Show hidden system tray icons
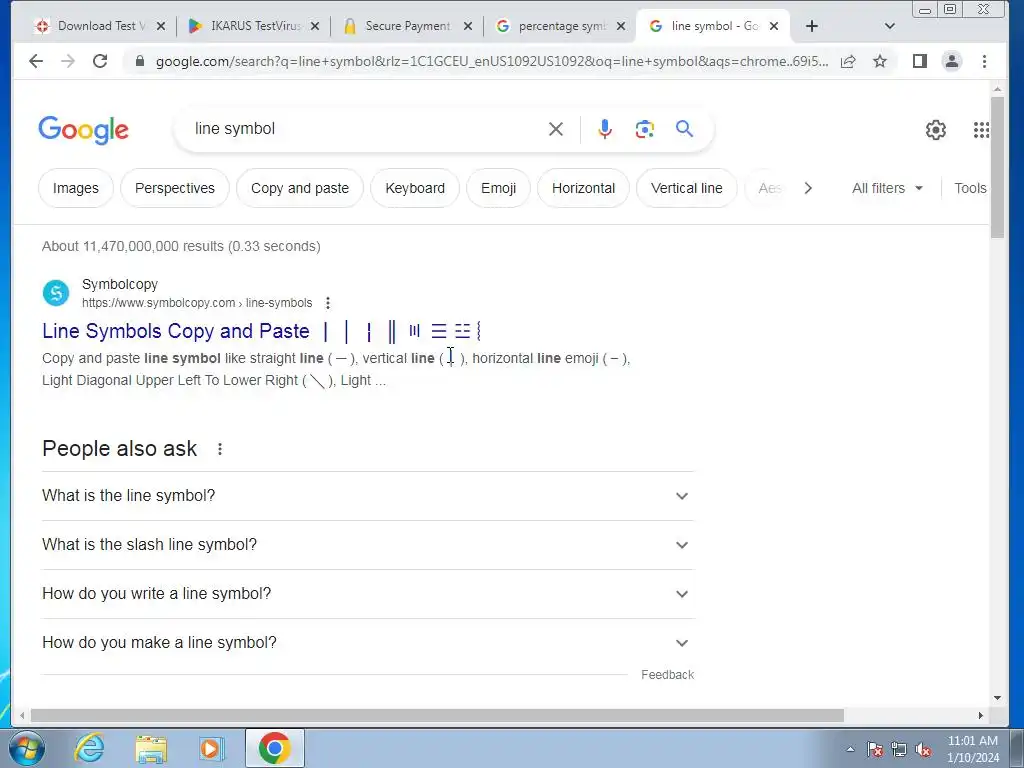The image size is (1024, 768). (x=850, y=750)
